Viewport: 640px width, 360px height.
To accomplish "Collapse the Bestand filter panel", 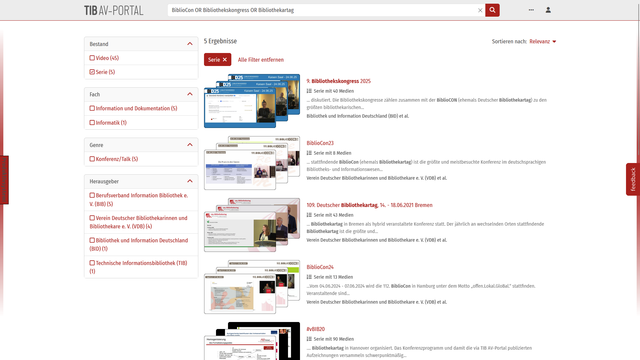I will click(190, 44).
